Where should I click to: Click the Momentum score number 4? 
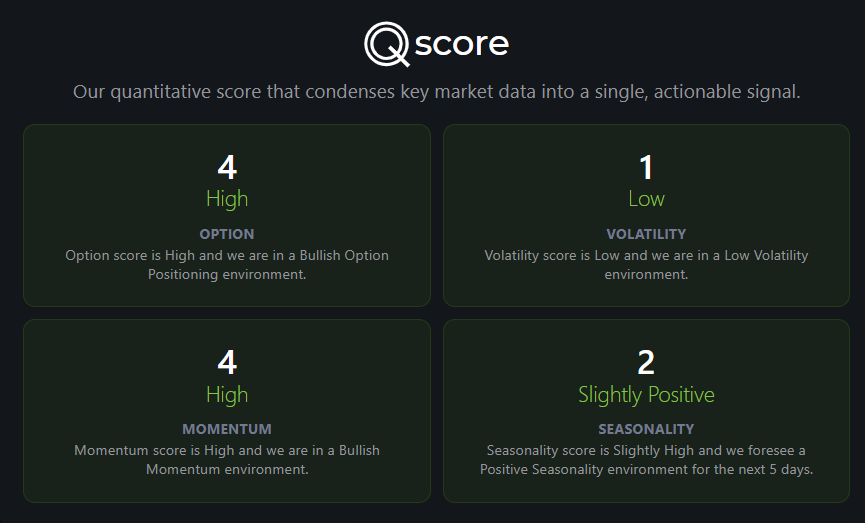point(227,362)
